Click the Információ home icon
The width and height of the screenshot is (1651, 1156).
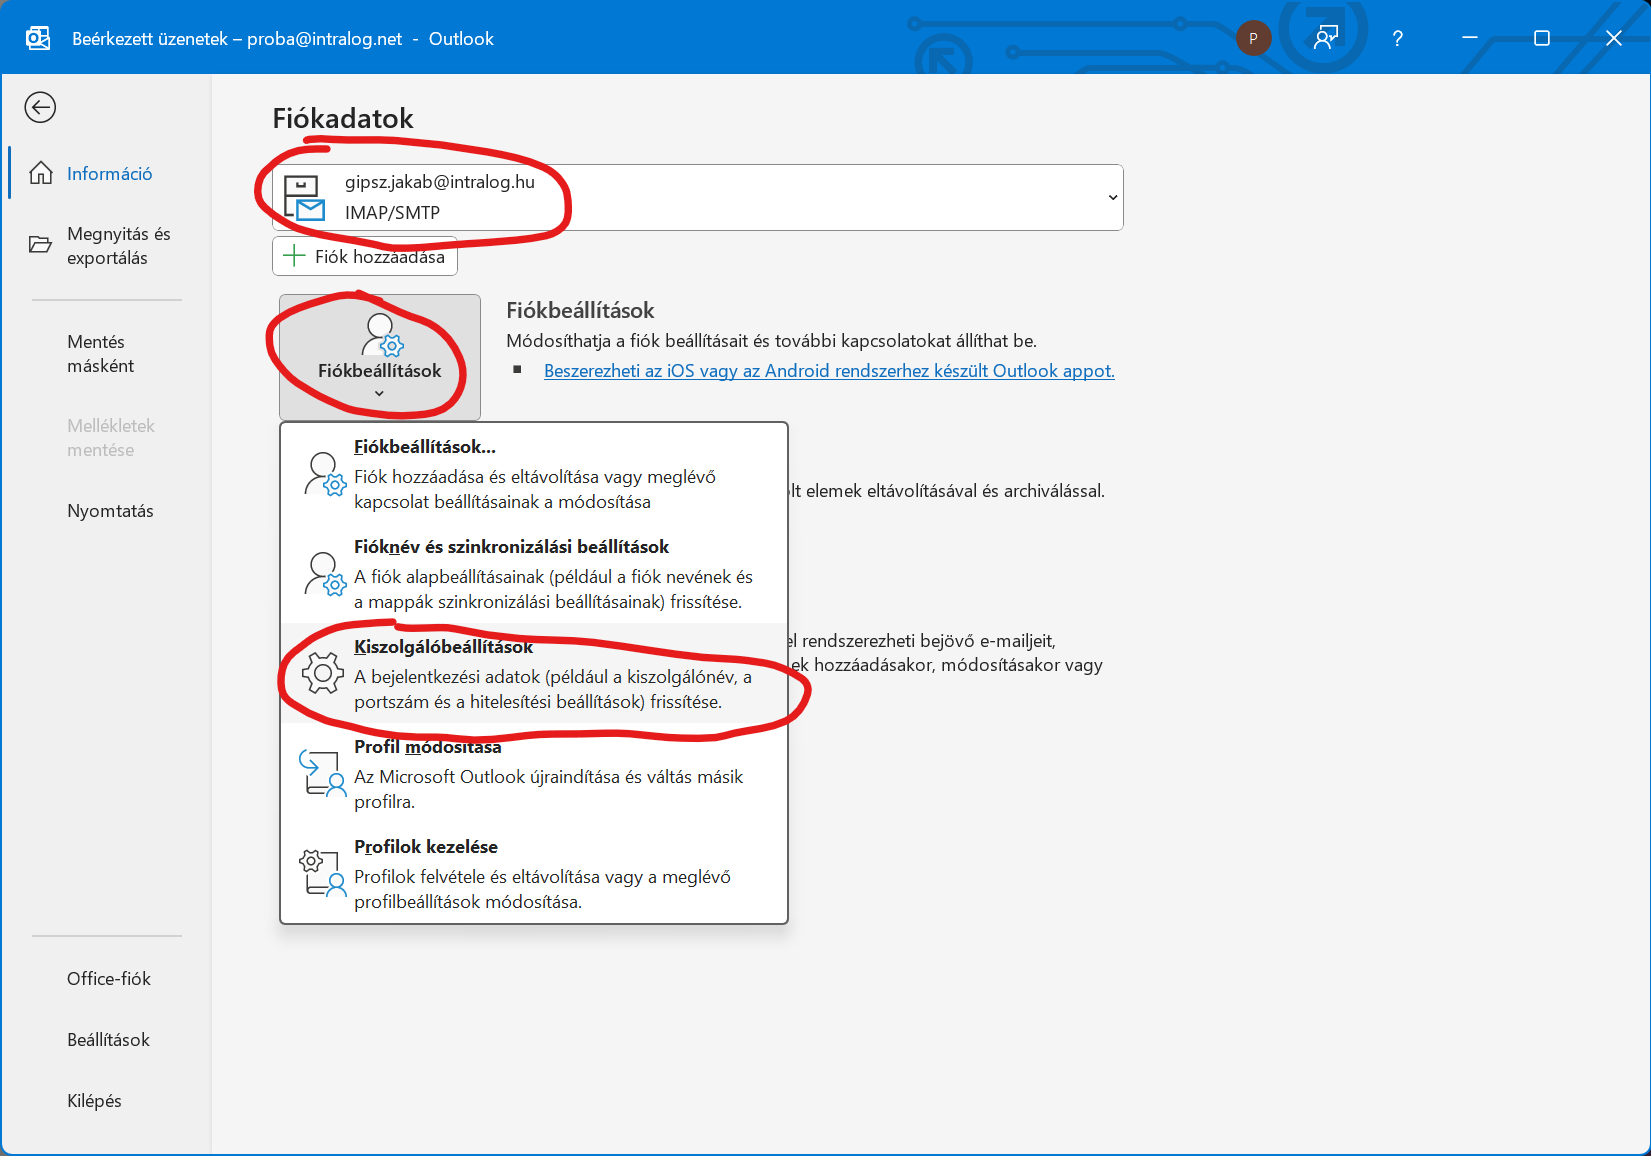[41, 173]
